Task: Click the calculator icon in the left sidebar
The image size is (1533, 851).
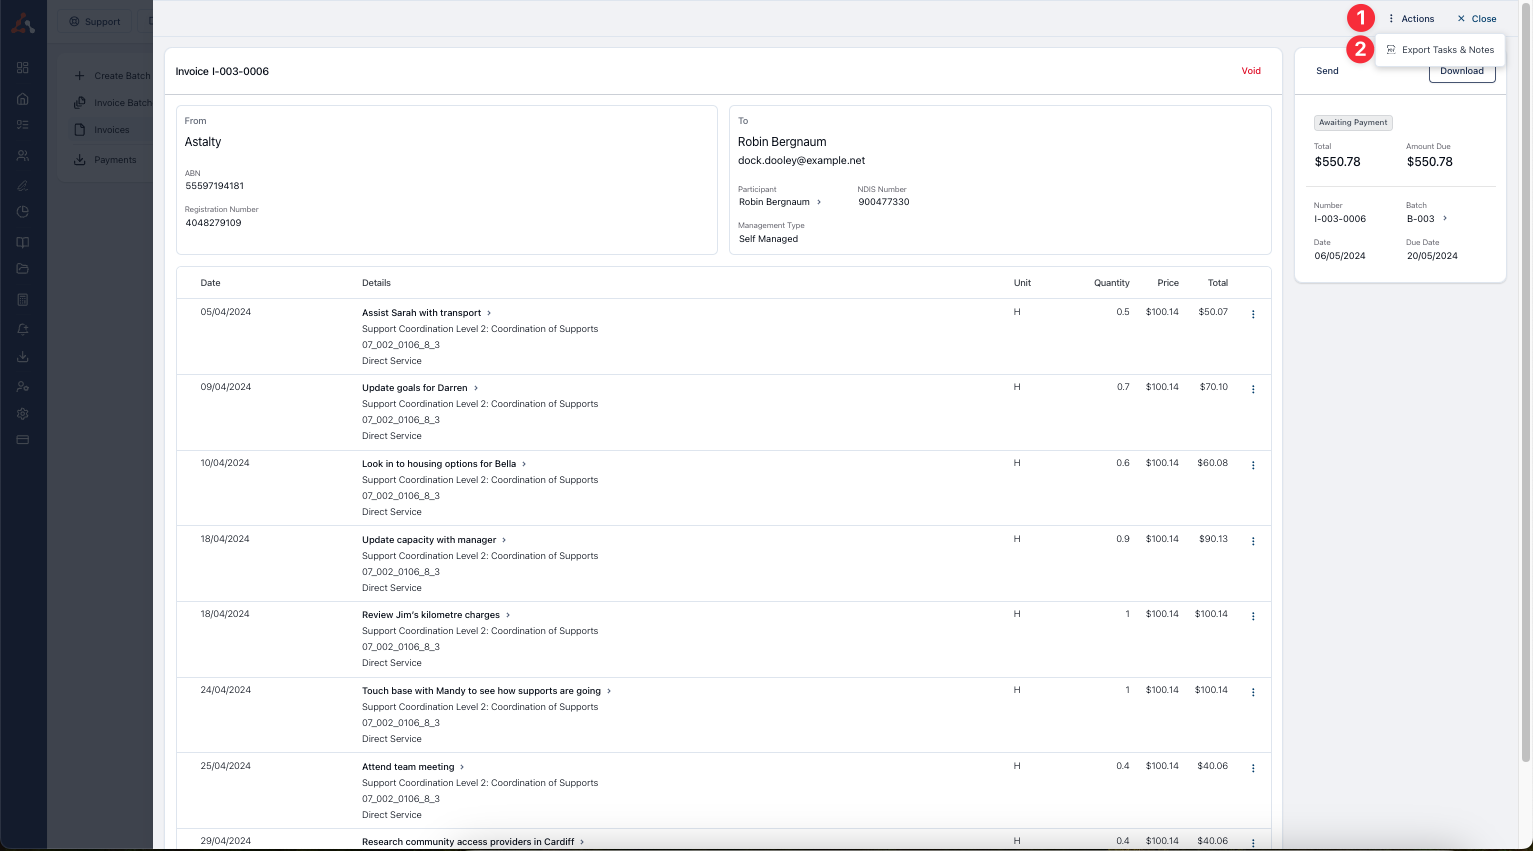Action: click(23, 300)
